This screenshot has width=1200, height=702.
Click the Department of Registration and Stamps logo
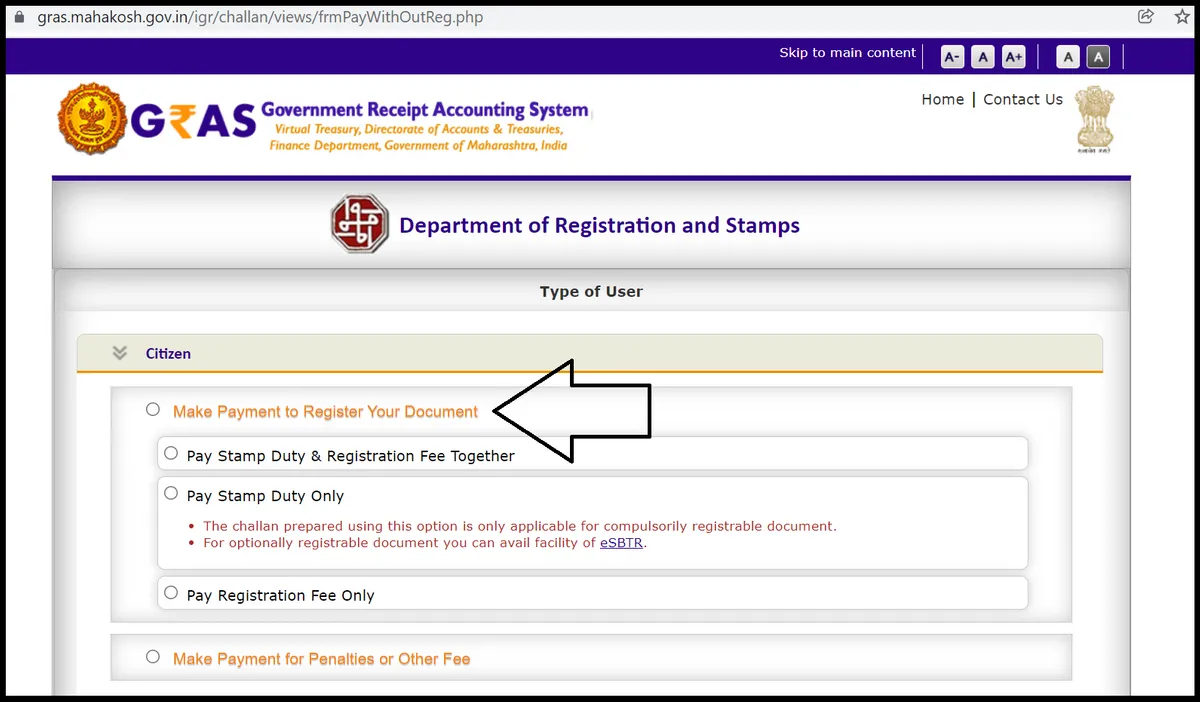click(x=359, y=225)
